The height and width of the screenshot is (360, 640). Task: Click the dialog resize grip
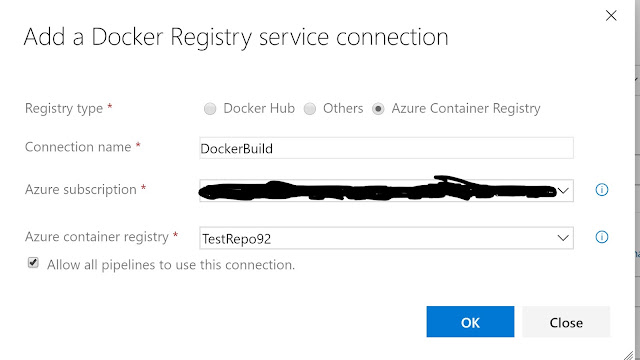pos(629,355)
